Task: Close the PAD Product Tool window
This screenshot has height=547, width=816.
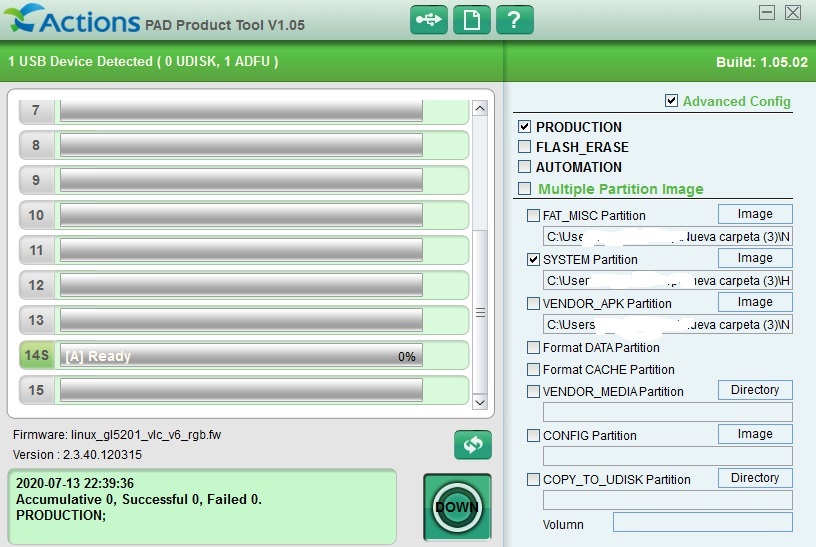Action: tap(793, 12)
